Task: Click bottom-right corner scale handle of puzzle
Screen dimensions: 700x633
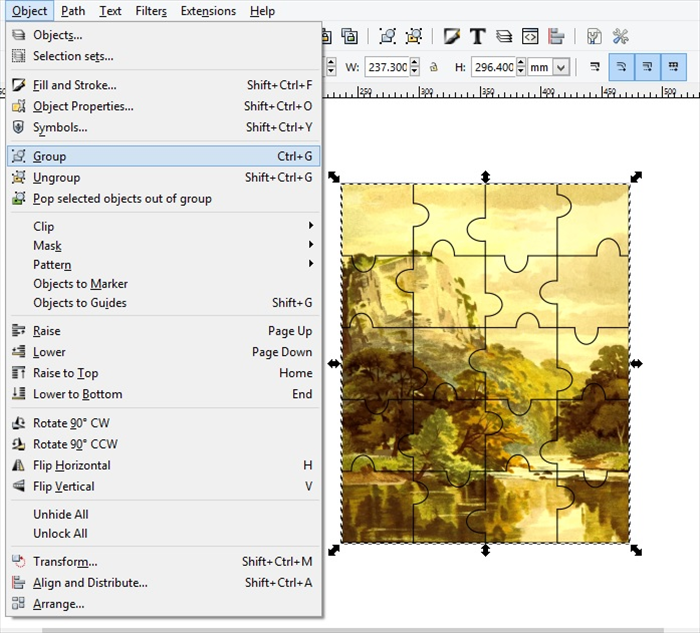Action: [x=636, y=550]
